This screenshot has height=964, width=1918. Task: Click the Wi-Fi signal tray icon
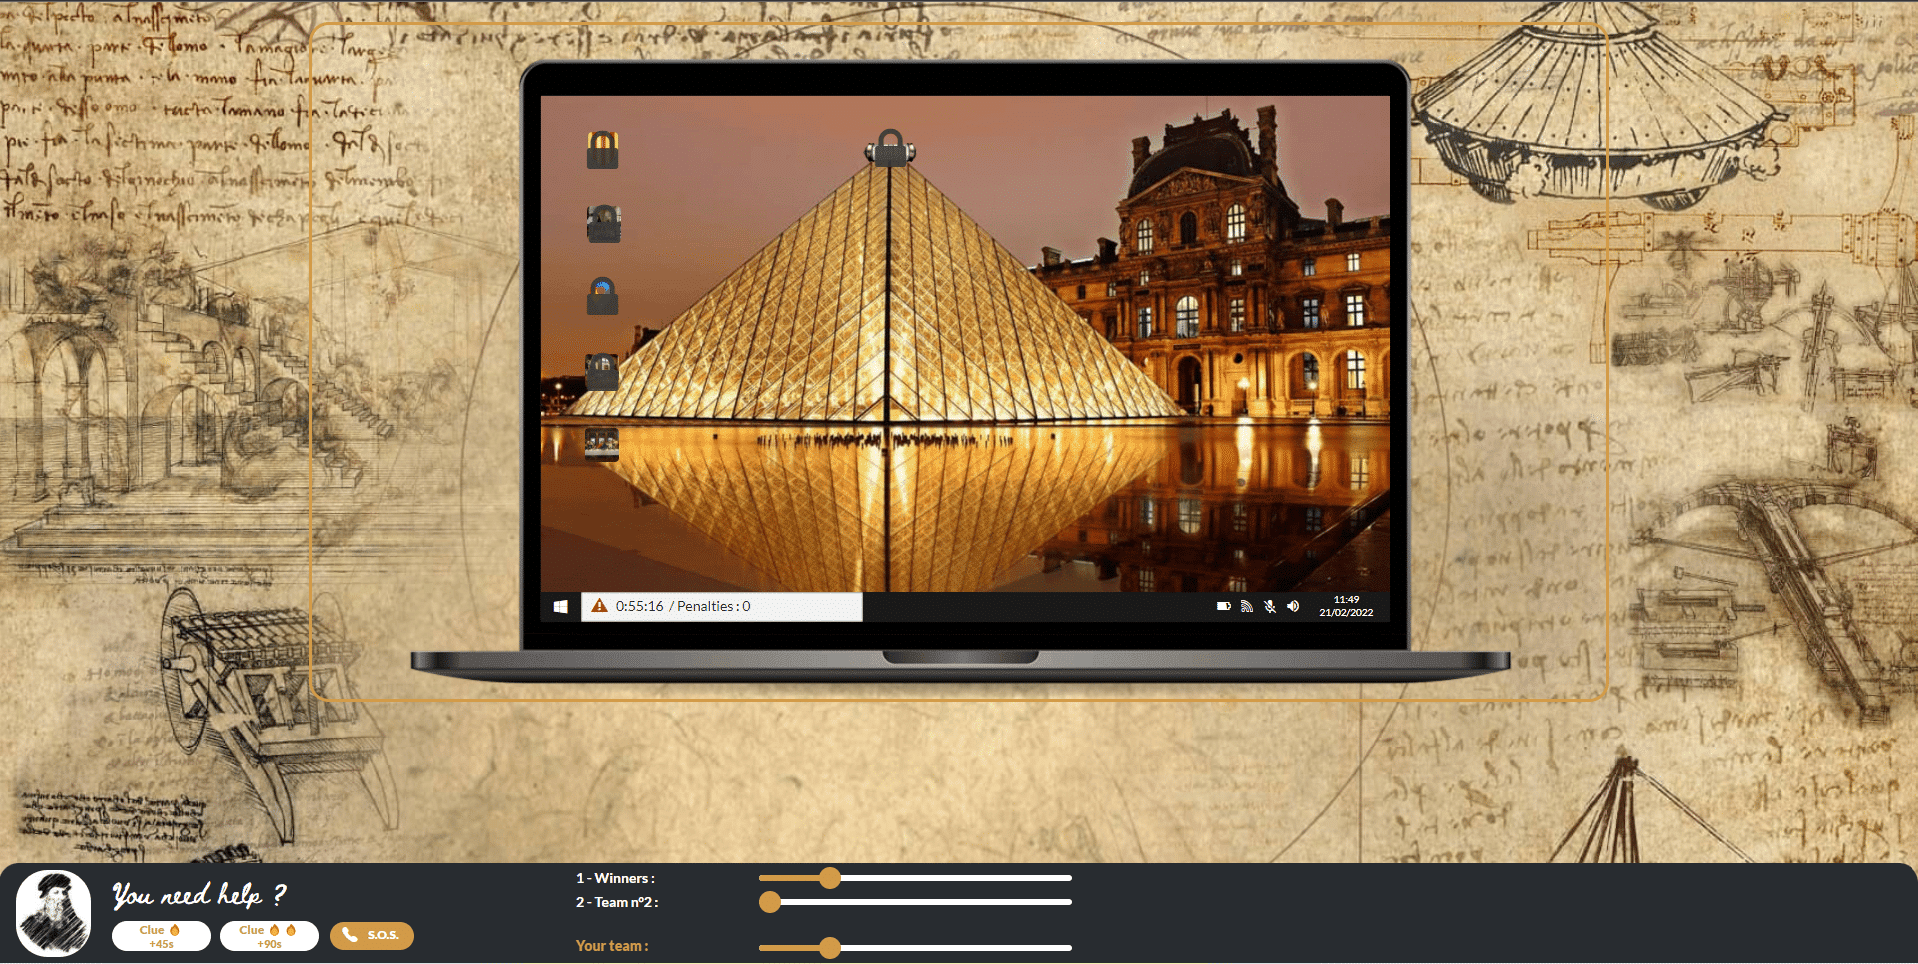[x=1247, y=606]
